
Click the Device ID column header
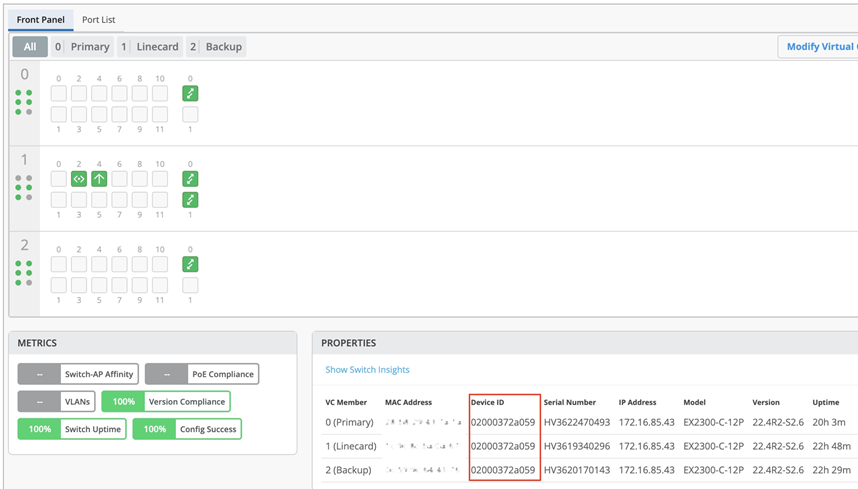pyautogui.click(x=488, y=402)
